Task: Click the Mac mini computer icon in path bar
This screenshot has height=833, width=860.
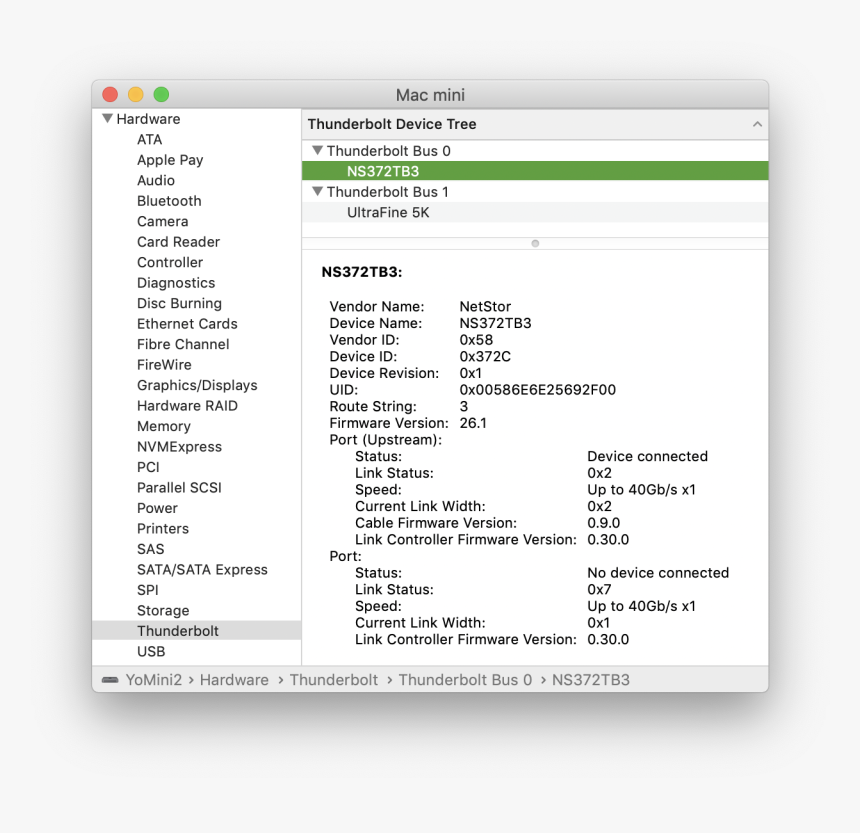Action: (x=110, y=680)
